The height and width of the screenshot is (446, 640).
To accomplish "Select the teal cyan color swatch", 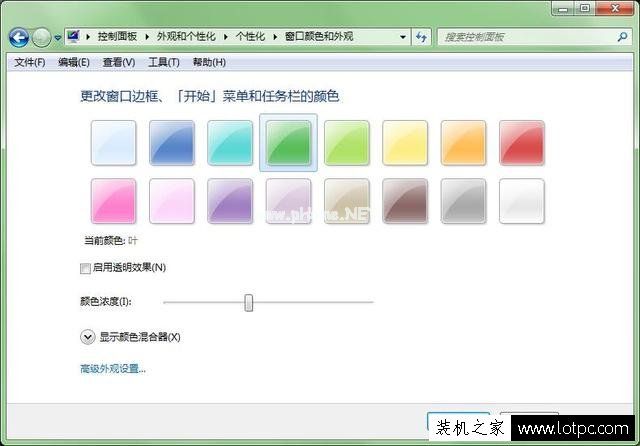I will coord(230,142).
